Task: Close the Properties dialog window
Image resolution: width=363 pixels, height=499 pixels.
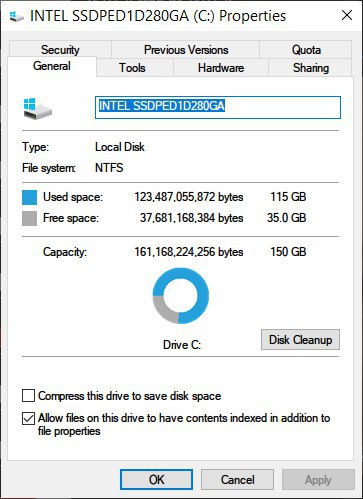Action: tap(347, 15)
